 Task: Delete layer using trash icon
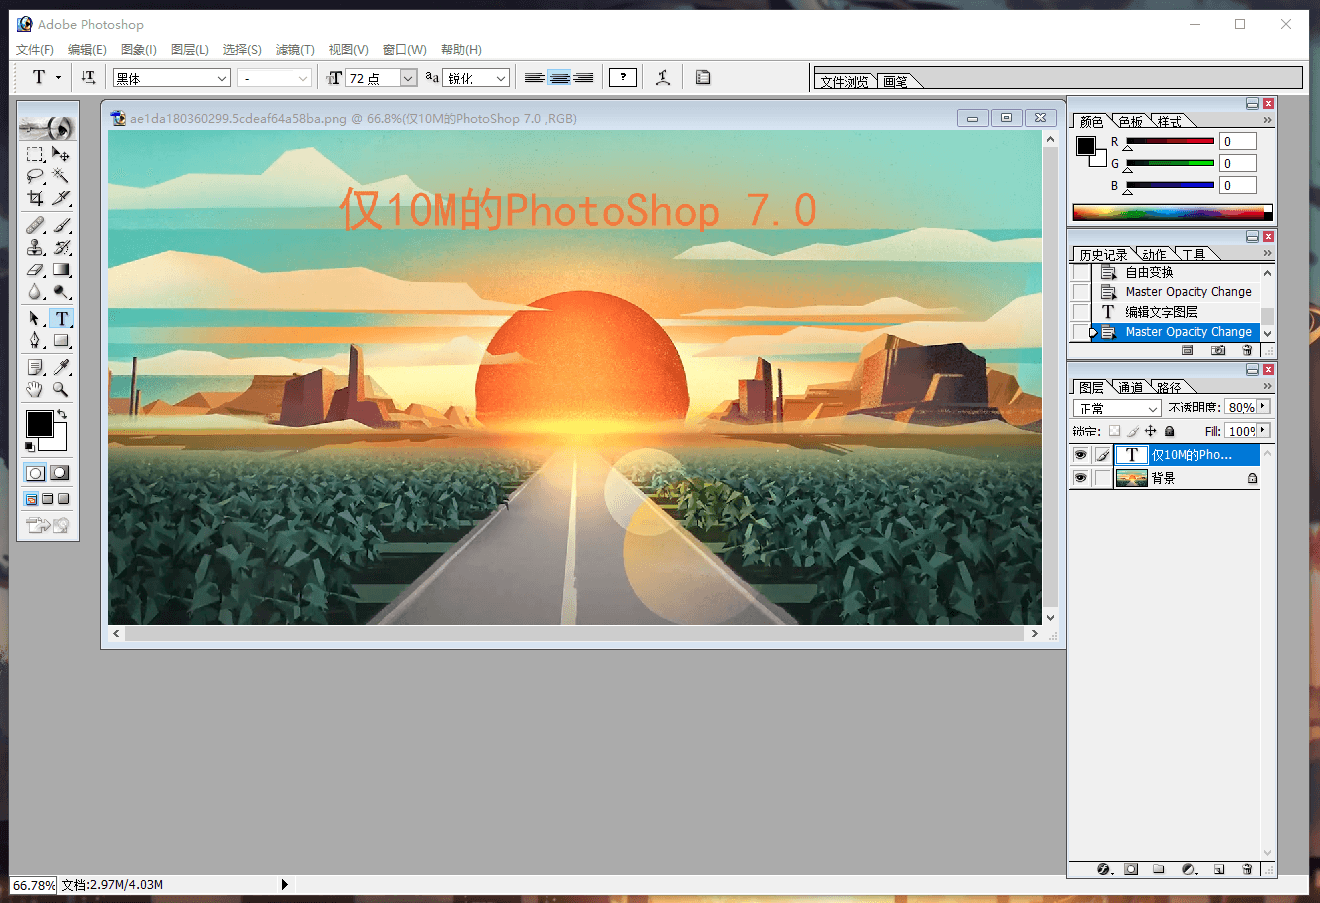point(1247,869)
